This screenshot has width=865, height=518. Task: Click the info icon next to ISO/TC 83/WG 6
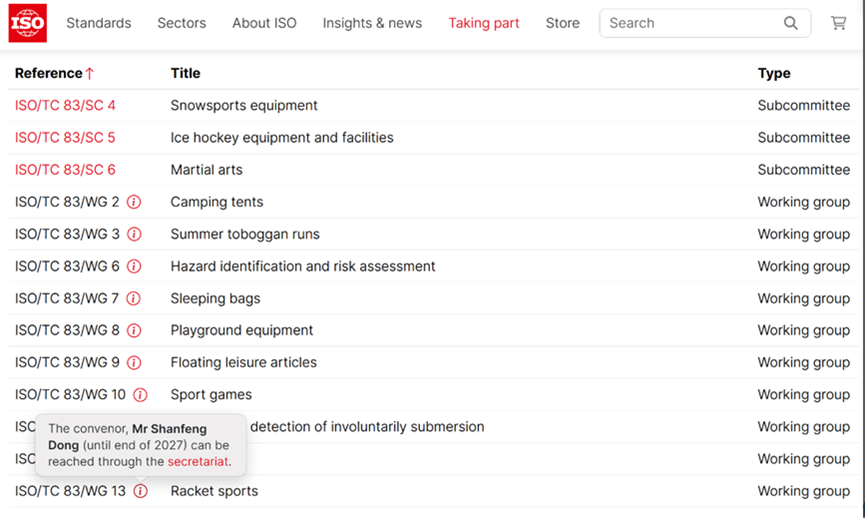coord(134,266)
